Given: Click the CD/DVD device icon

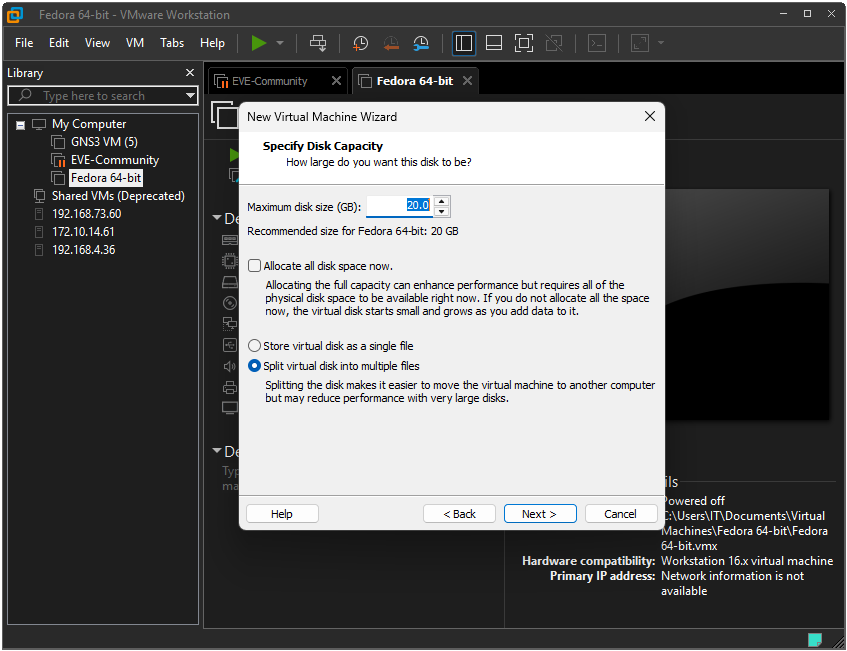Looking at the screenshot, I should (x=230, y=303).
